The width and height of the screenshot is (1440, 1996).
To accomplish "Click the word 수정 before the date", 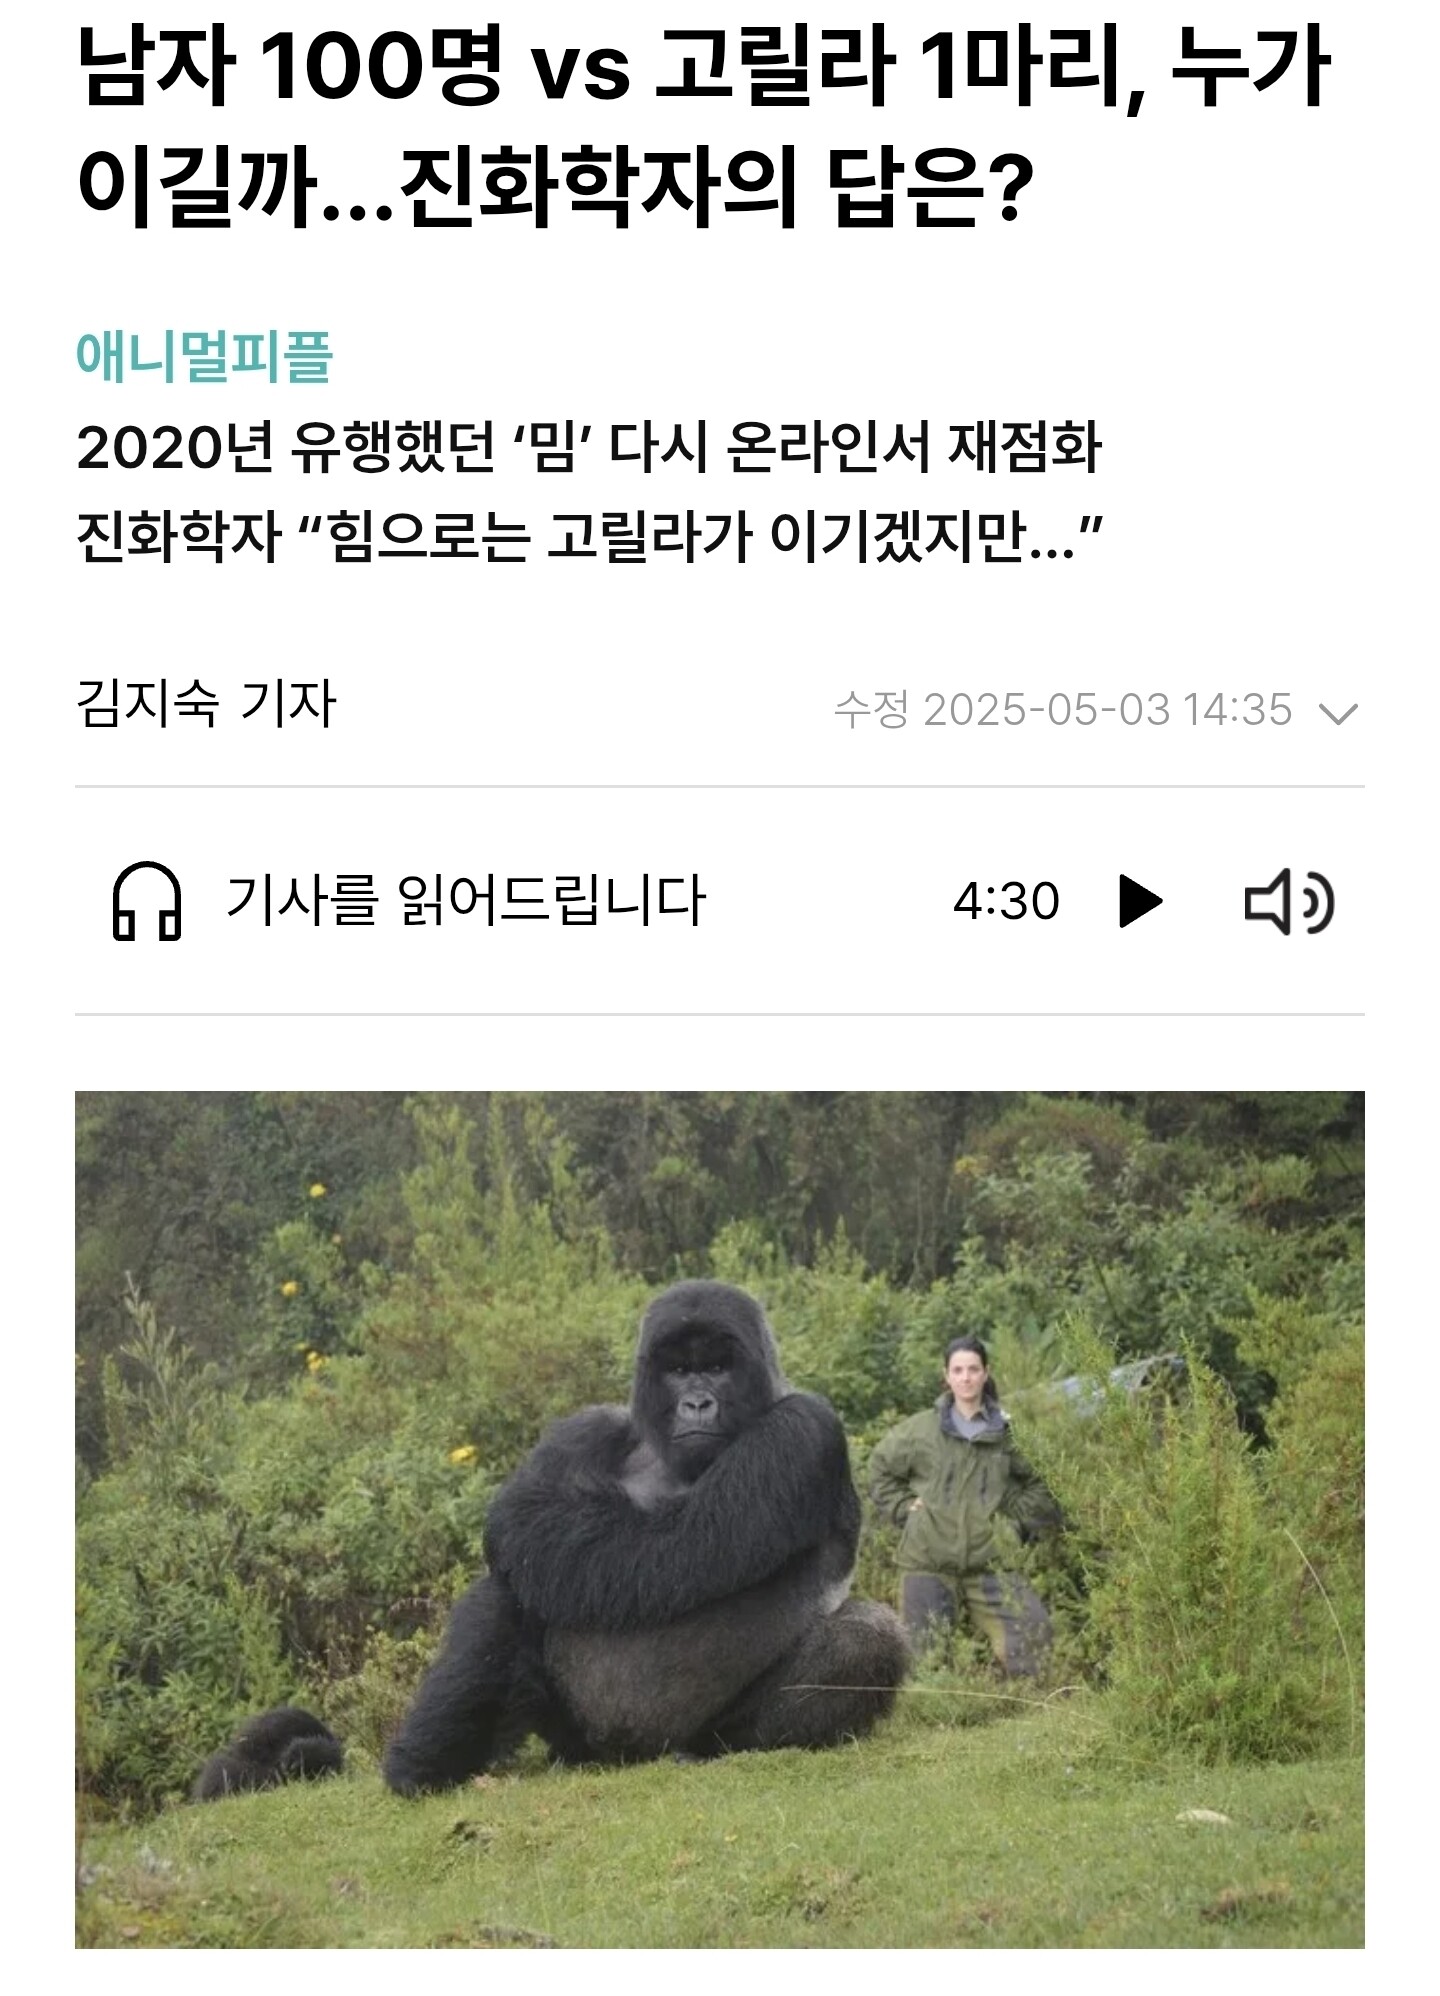I will (x=871, y=709).
